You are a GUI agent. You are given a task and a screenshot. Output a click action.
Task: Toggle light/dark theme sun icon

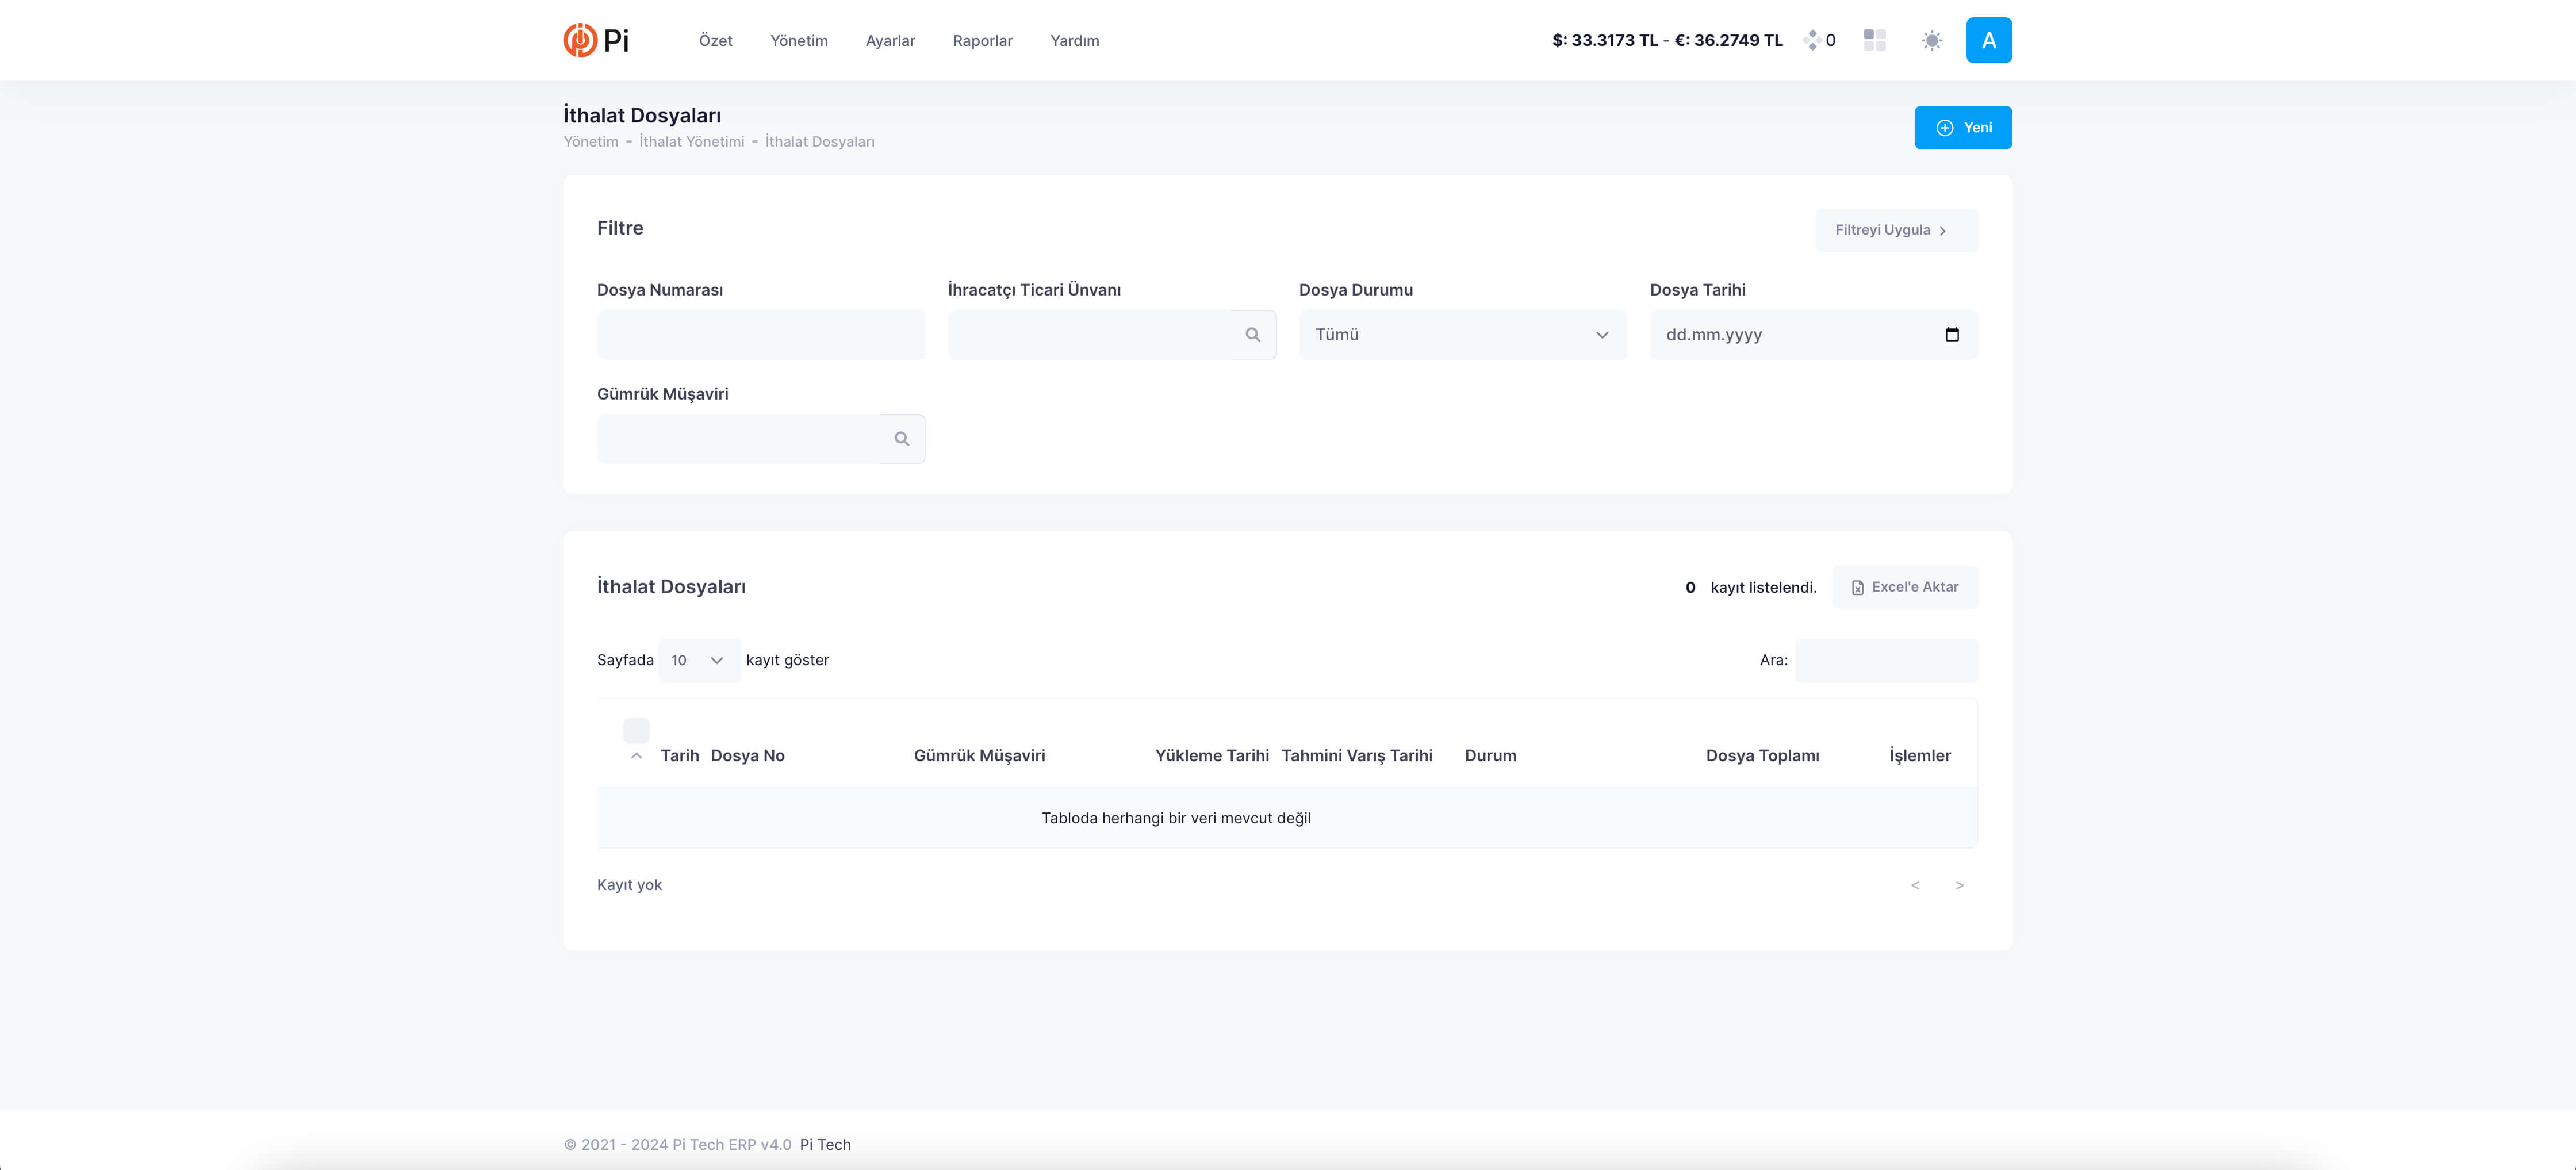1931,40
